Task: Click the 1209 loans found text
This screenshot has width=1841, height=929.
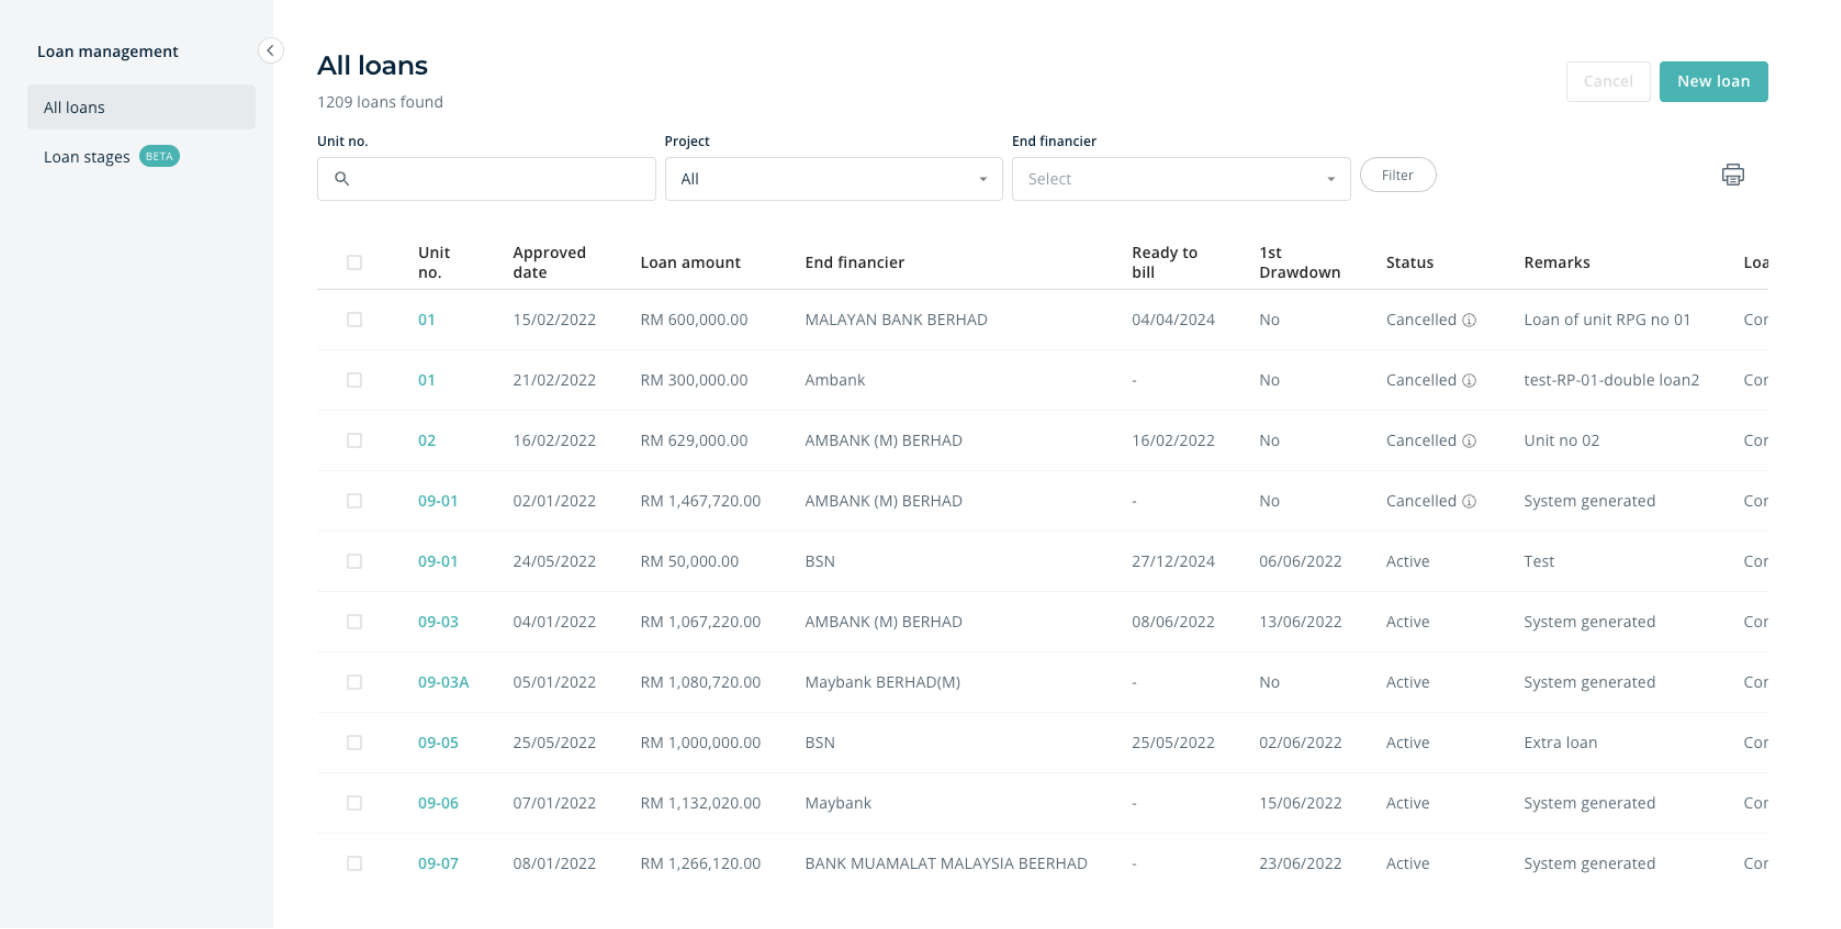Action: point(380,102)
